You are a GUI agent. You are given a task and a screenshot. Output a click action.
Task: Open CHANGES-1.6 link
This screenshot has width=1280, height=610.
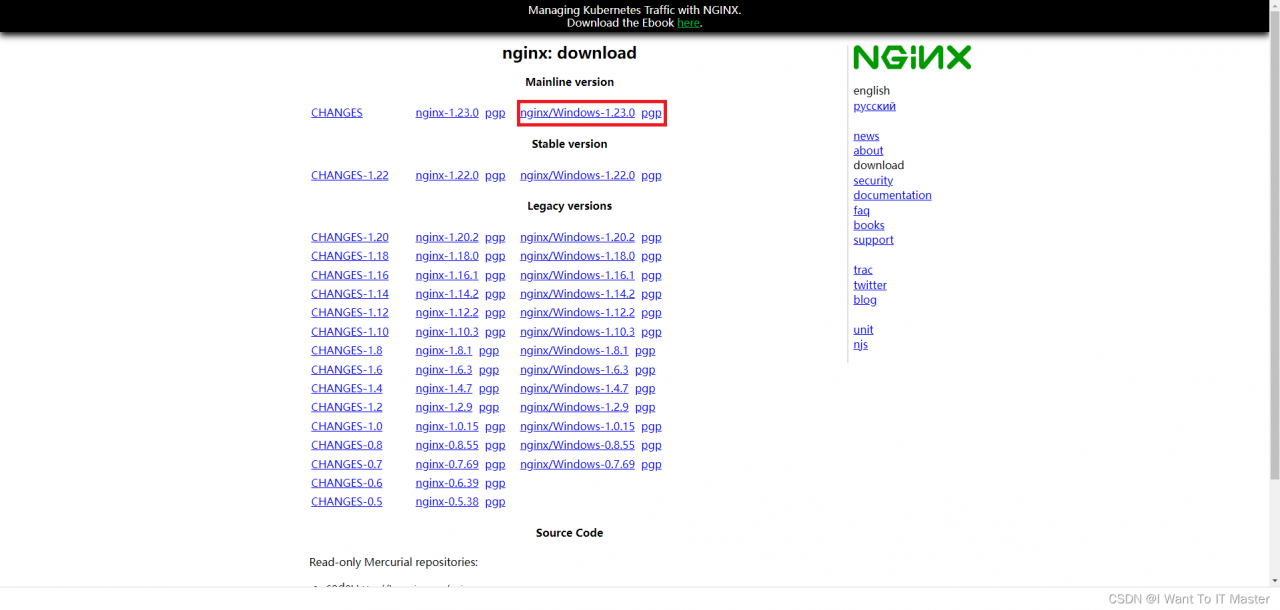(x=346, y=370)
